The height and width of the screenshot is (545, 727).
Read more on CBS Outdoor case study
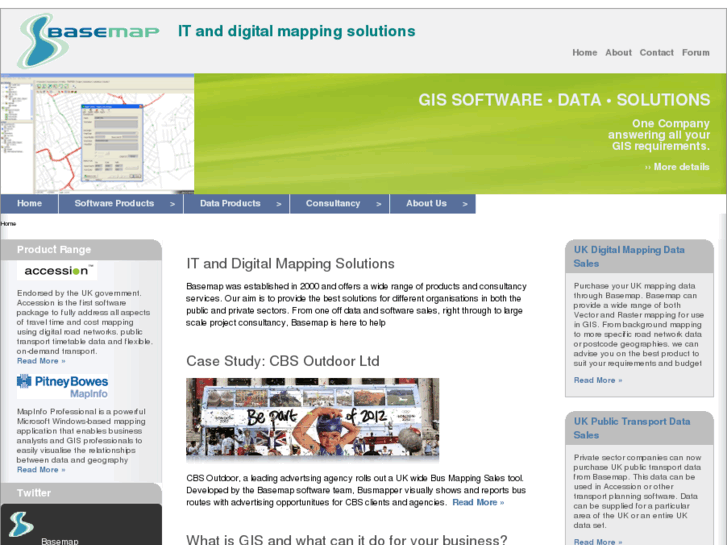478,502
